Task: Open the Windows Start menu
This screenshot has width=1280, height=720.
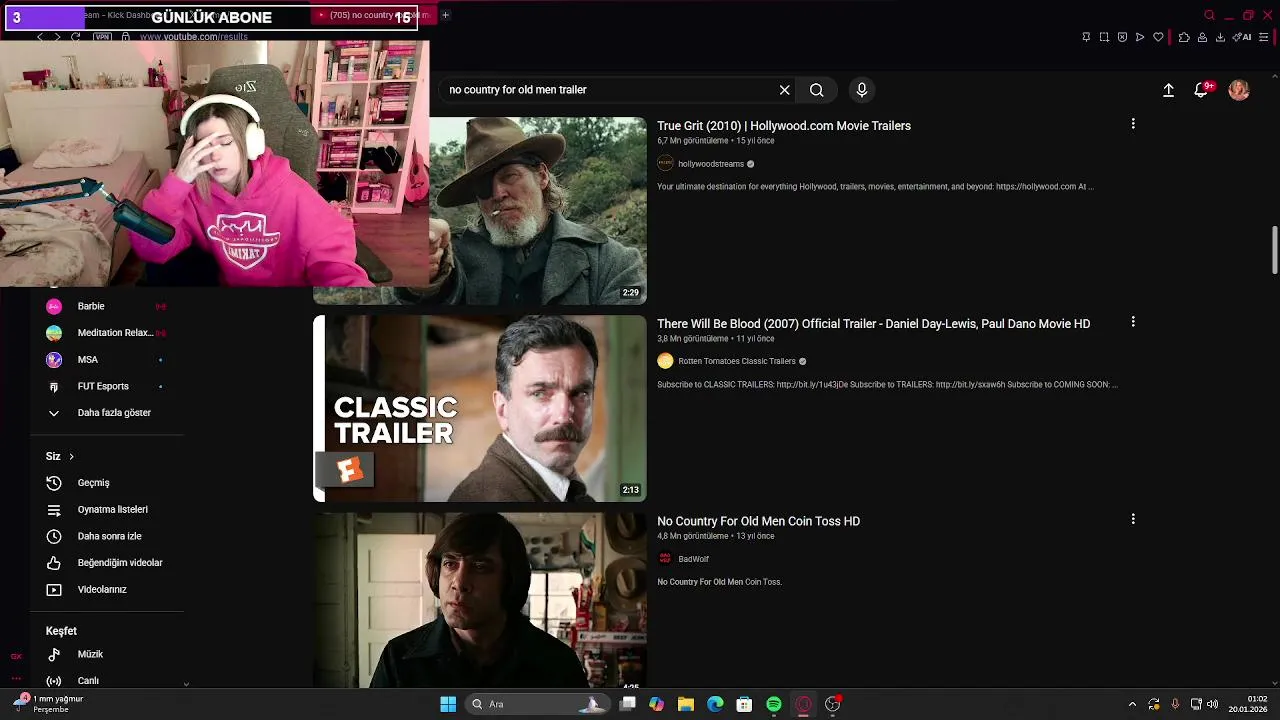Action: [448, 704]
